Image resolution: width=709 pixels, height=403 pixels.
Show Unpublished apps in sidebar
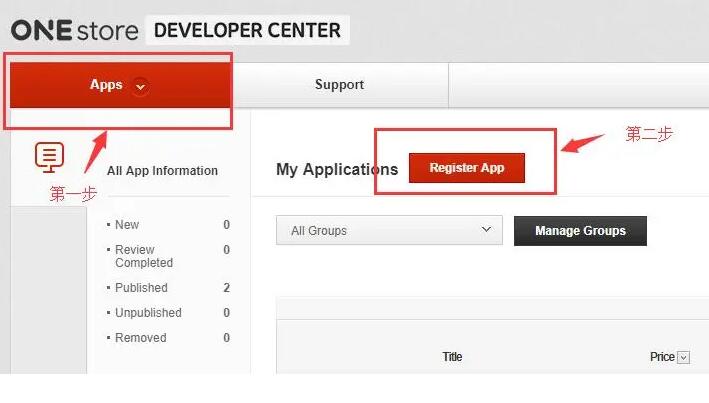click(x=148, y=313)
